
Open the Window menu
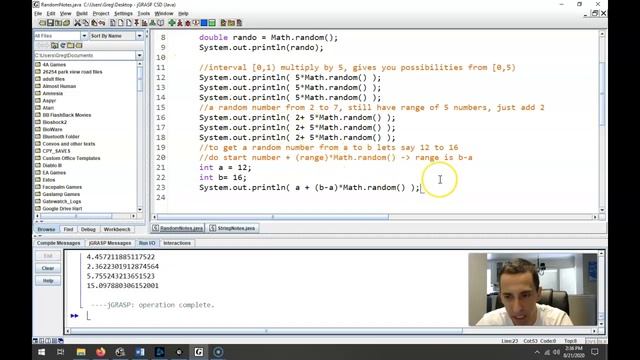click(164, 13)
